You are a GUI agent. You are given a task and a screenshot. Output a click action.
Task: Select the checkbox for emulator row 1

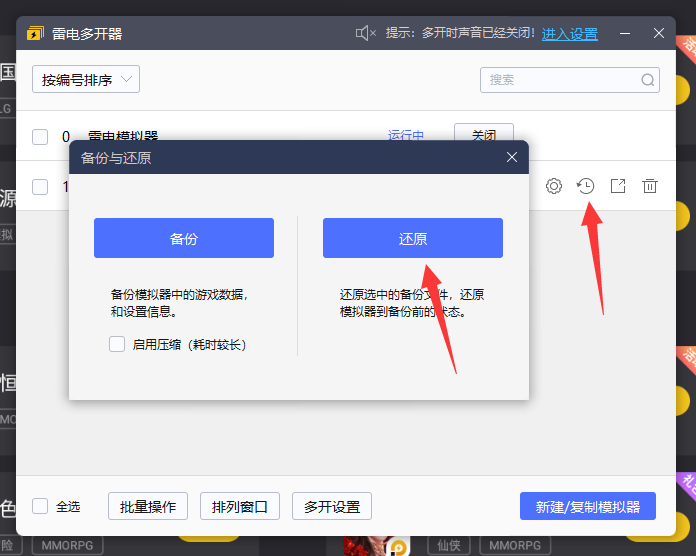(40, 187)
